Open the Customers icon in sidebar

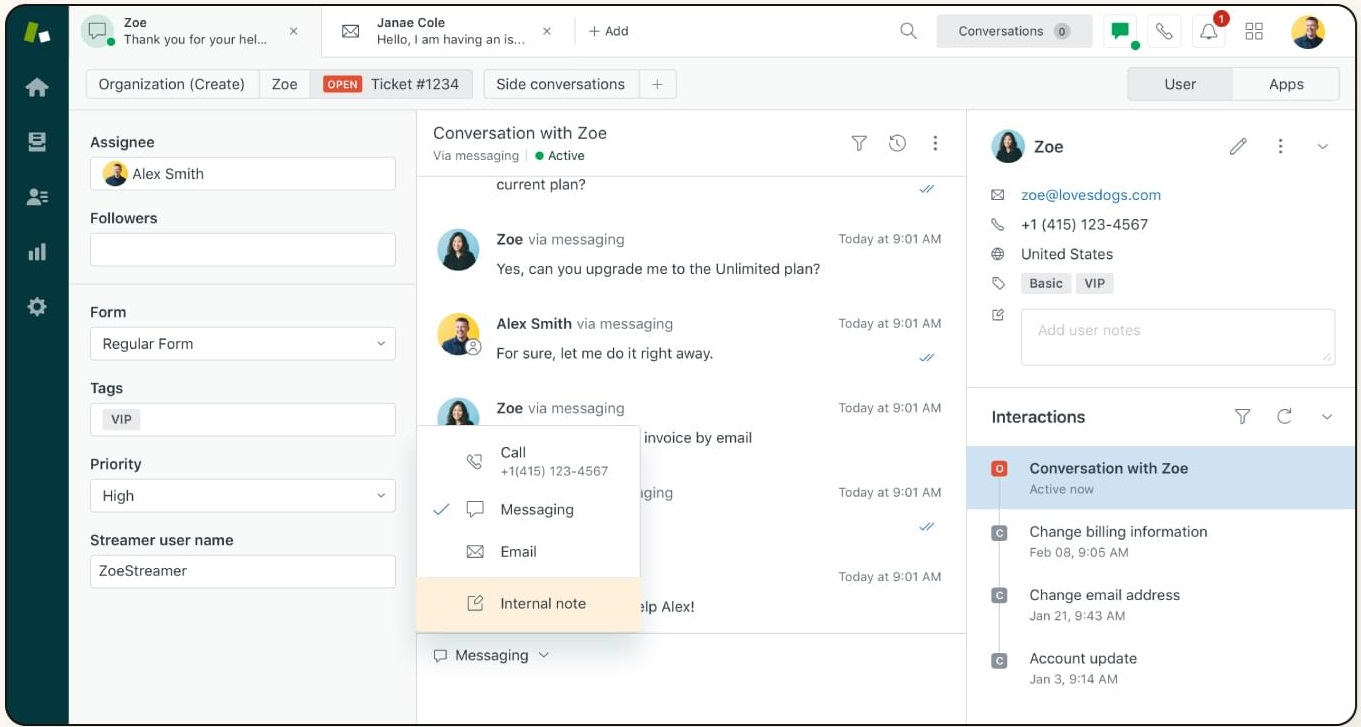[x=37, y=197]
